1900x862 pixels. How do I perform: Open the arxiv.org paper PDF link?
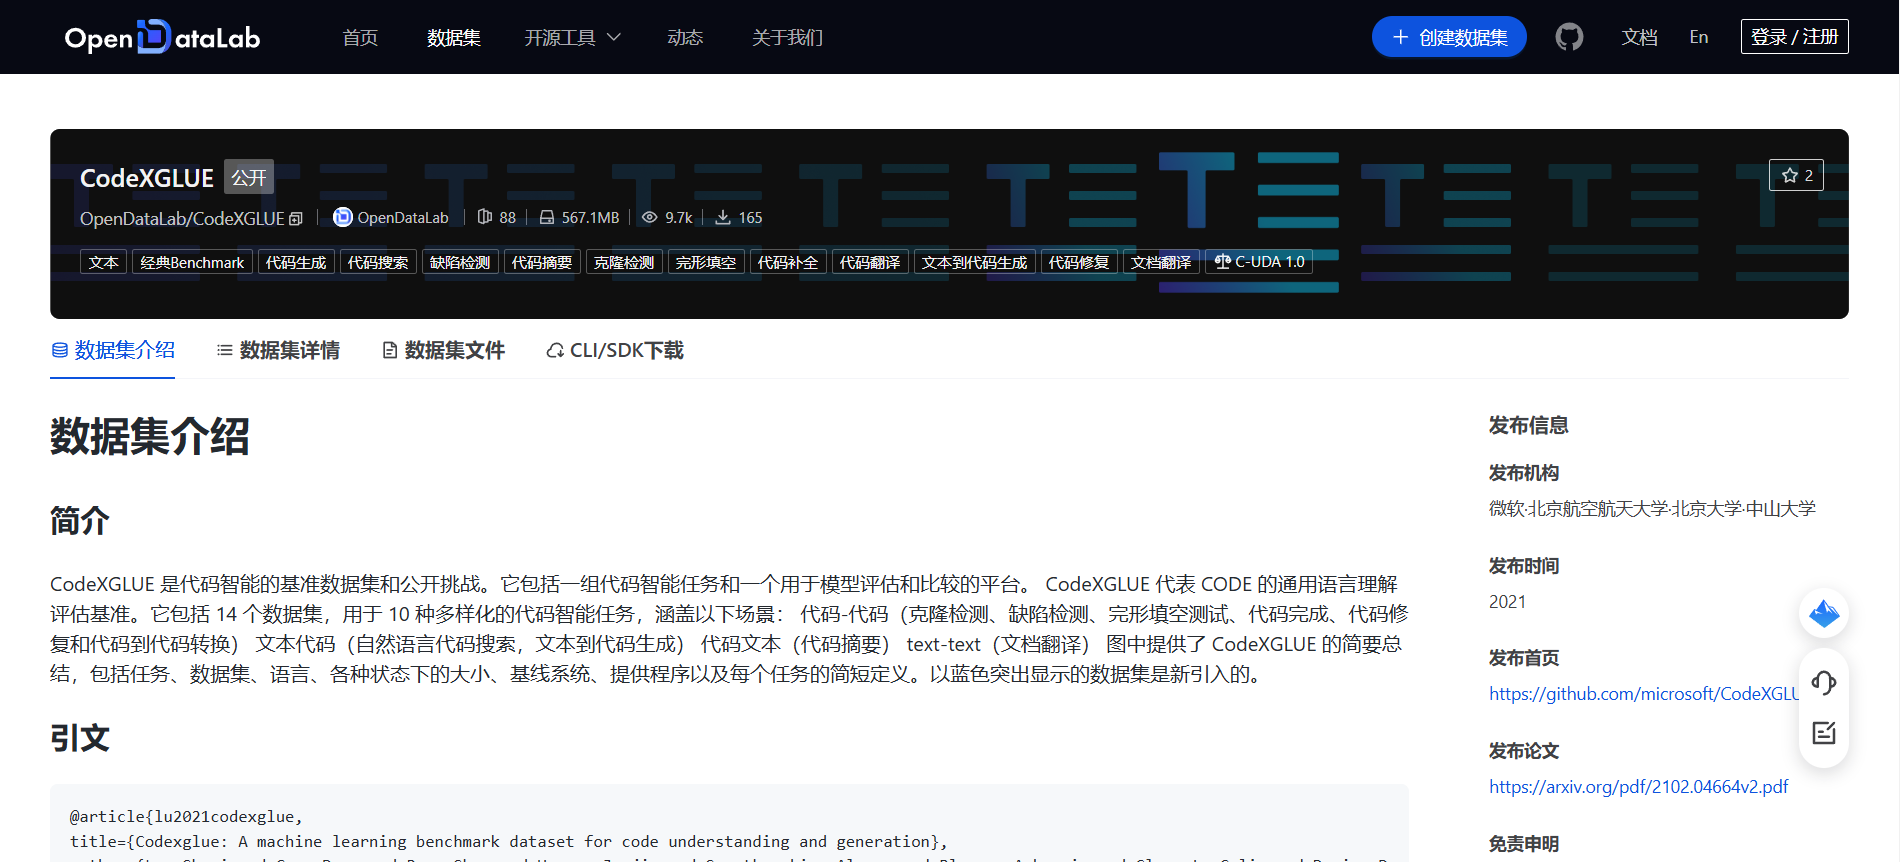(1638, 787)
